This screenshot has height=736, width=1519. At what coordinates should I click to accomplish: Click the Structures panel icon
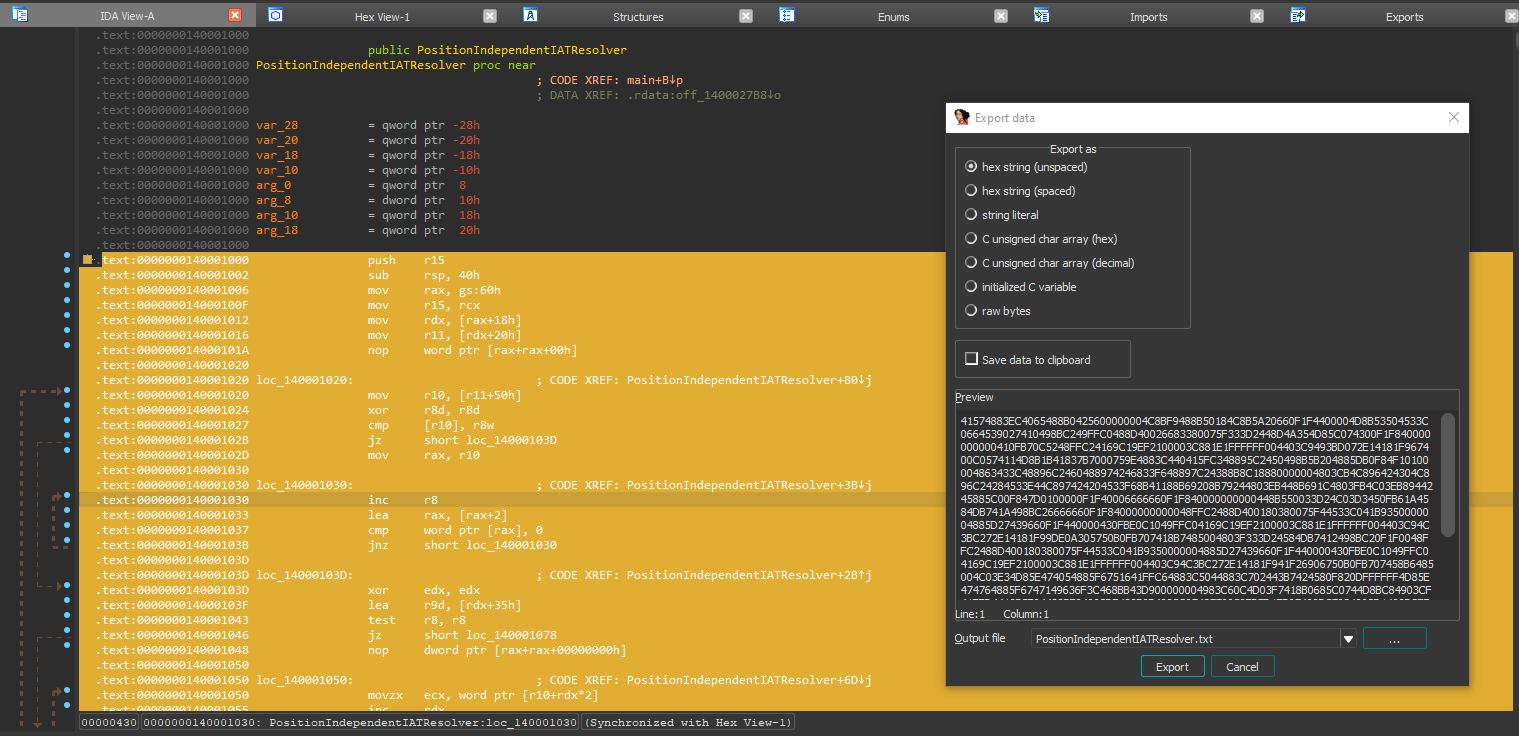point(530,15)
